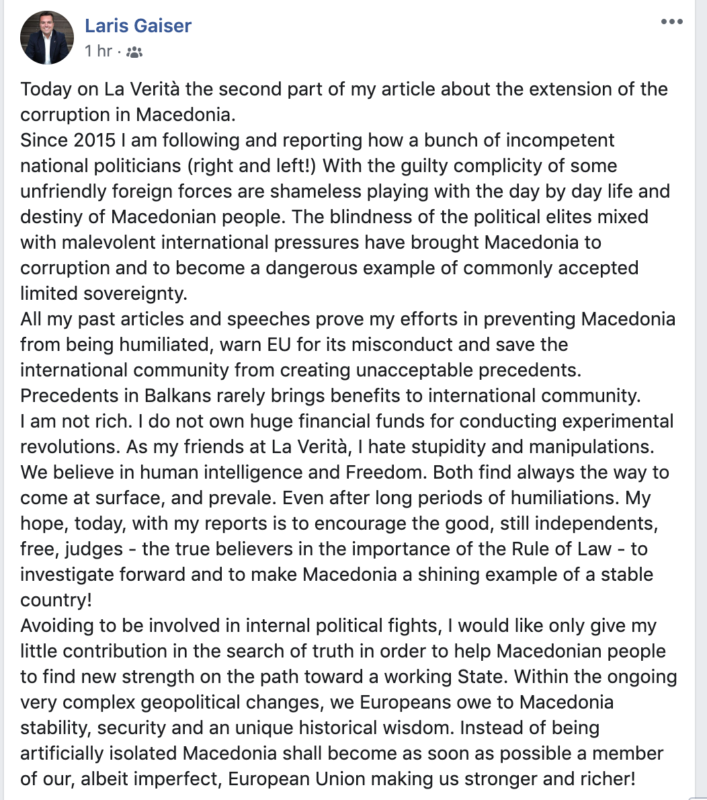Click the line "All my past articles and speeches"
The height and width of the screenshot is (800, 707).
pos(150,320)
